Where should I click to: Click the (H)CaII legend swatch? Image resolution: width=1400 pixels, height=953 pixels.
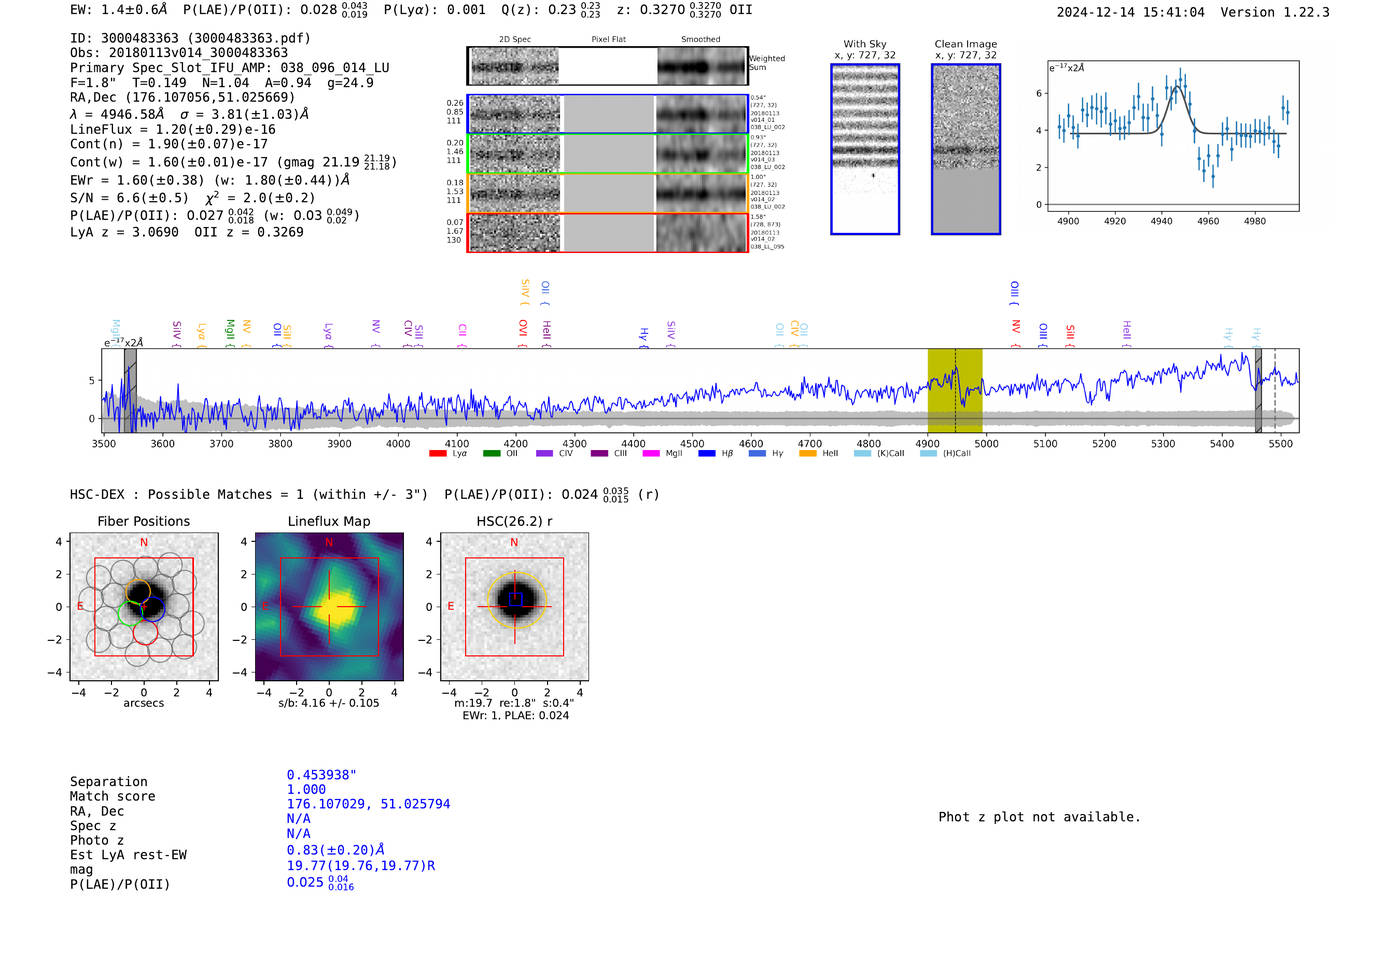pyautogui.click(x=928, y=454)
